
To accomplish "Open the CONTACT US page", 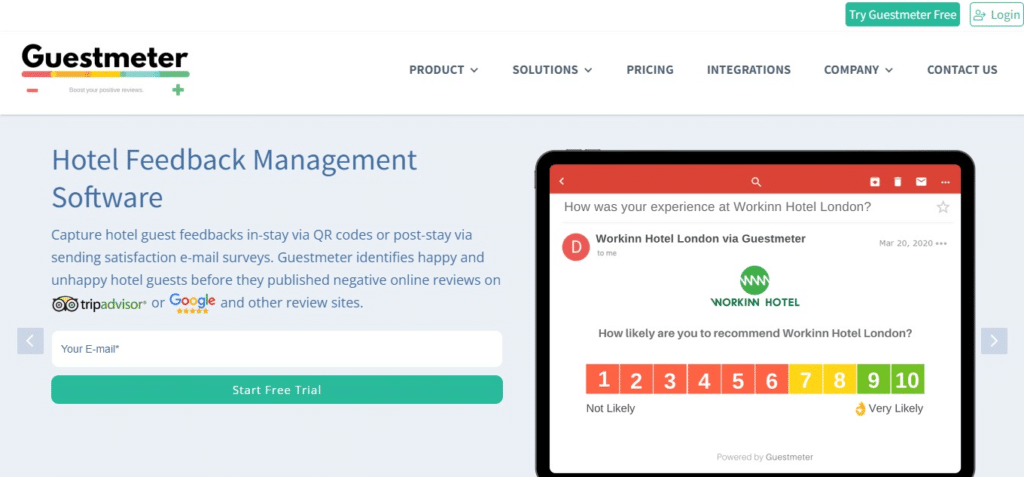I will [x=962, y=70].
